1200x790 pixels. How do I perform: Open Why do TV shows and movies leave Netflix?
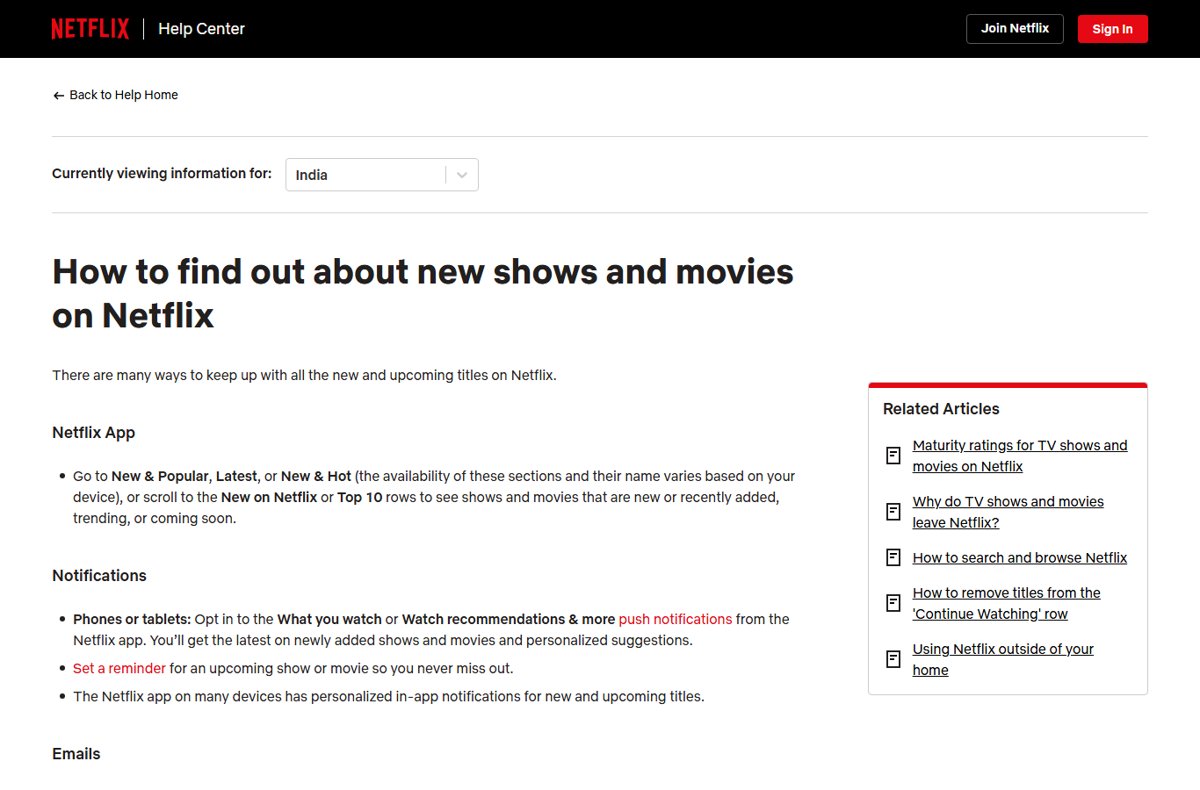pos(1008,512)
